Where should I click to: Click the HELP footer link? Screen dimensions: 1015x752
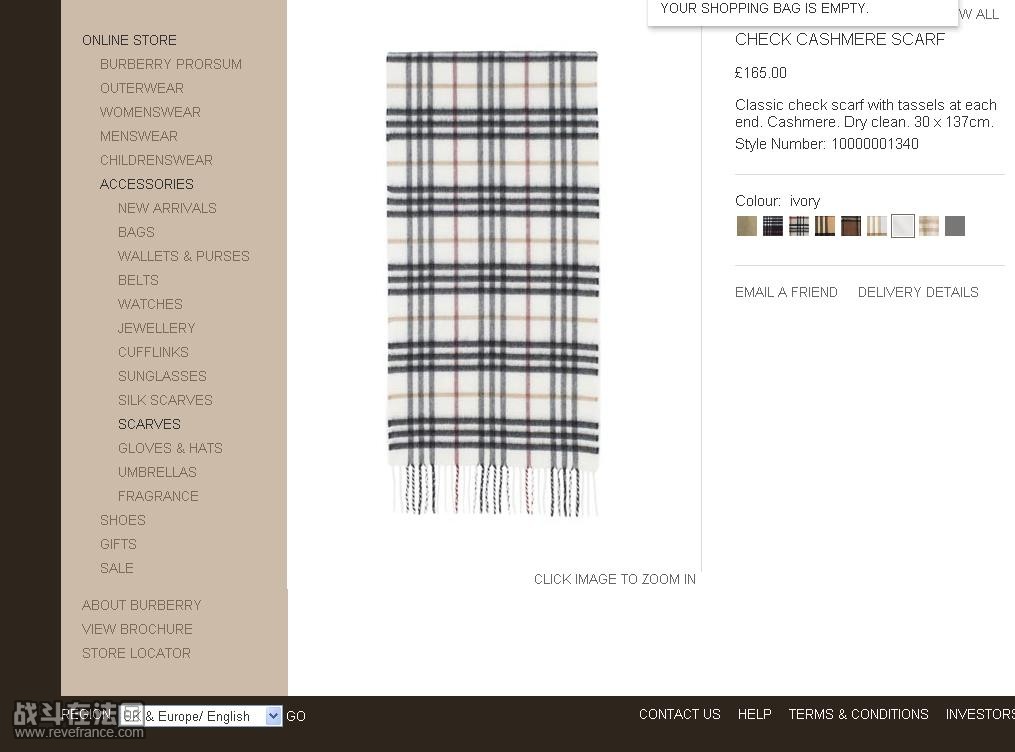(x=755, y=714)
